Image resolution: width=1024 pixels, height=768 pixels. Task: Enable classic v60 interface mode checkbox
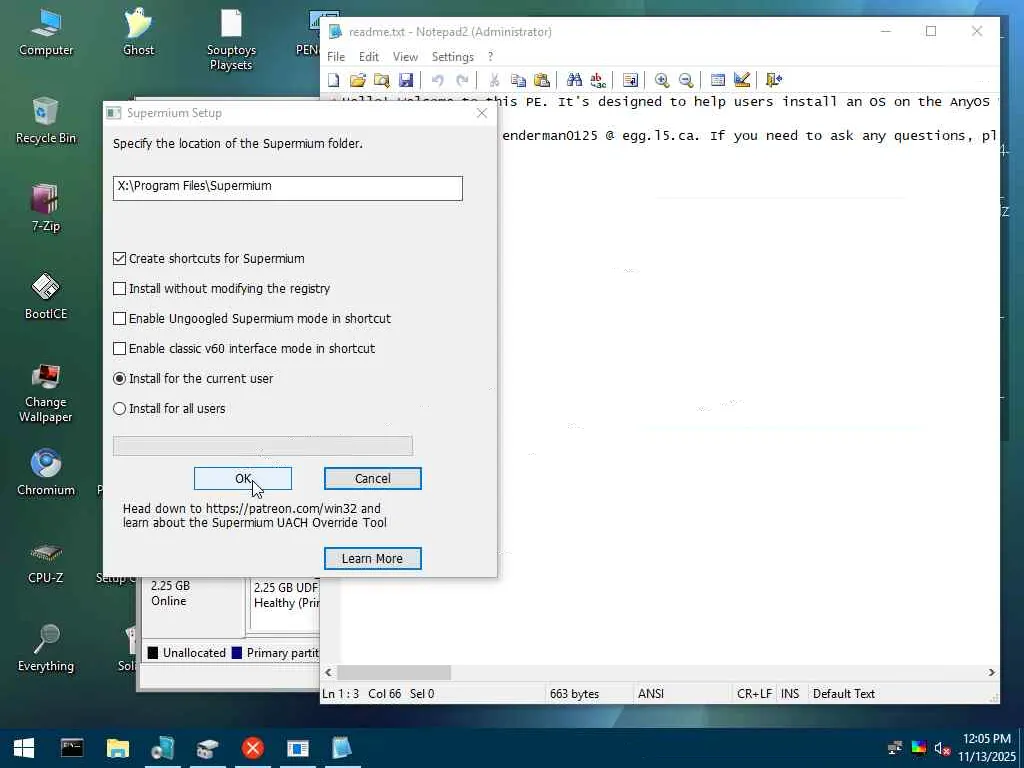coord(119,349)
